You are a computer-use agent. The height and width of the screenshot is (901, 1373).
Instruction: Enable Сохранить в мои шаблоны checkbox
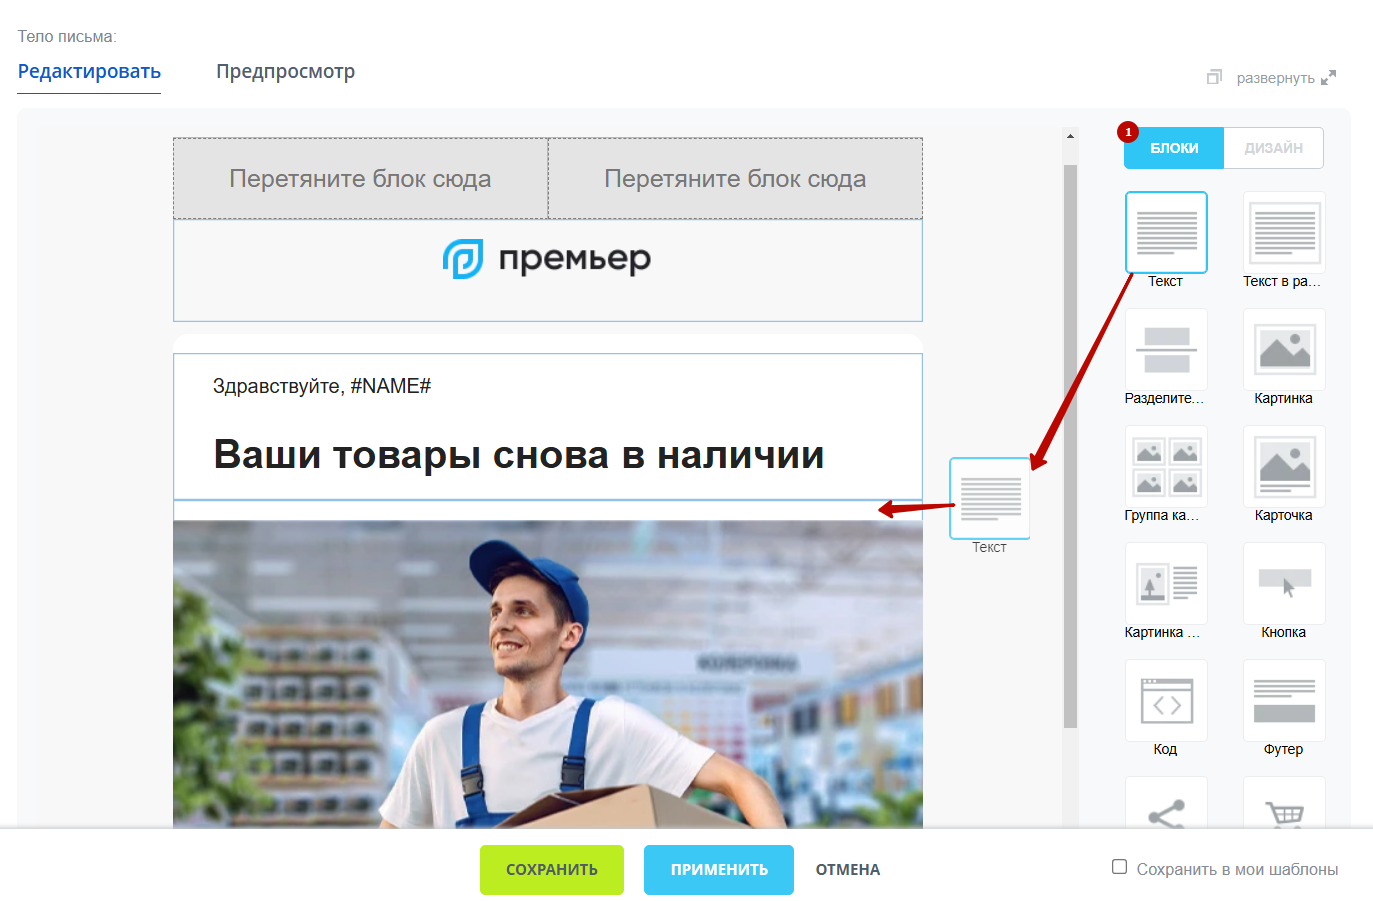coord(1120,867)
